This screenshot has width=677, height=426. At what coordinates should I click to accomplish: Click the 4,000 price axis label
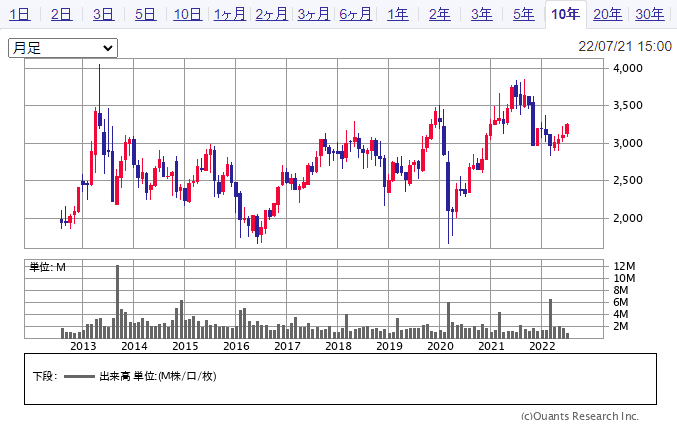628,68
